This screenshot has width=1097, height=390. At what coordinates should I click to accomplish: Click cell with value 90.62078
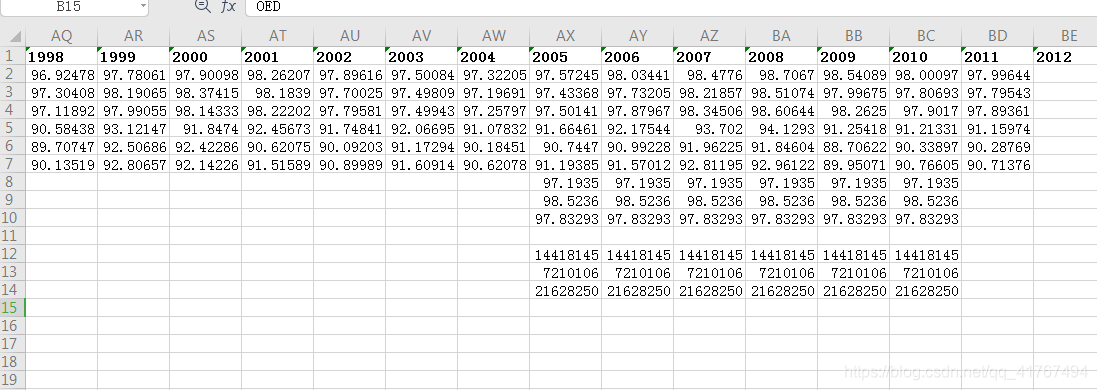point(494,165)
